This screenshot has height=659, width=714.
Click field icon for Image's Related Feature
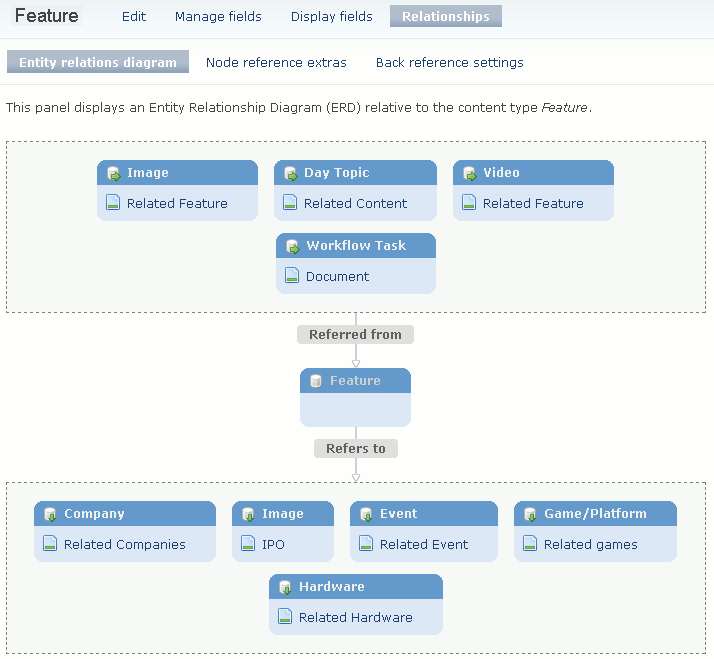click(113, 202)
